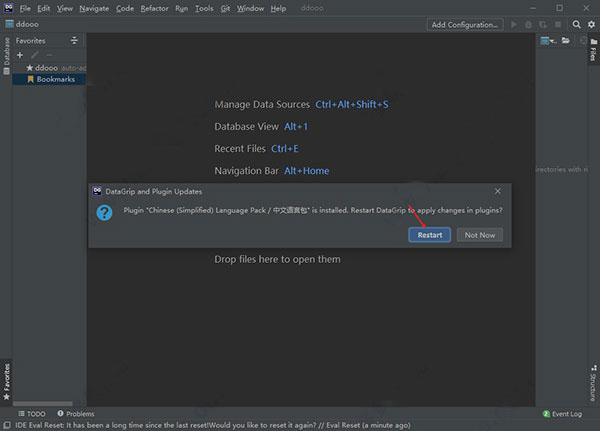Click the database cylinder icon on side tab
The width and height of the screenshot is (600, 431).
point(7,71)
